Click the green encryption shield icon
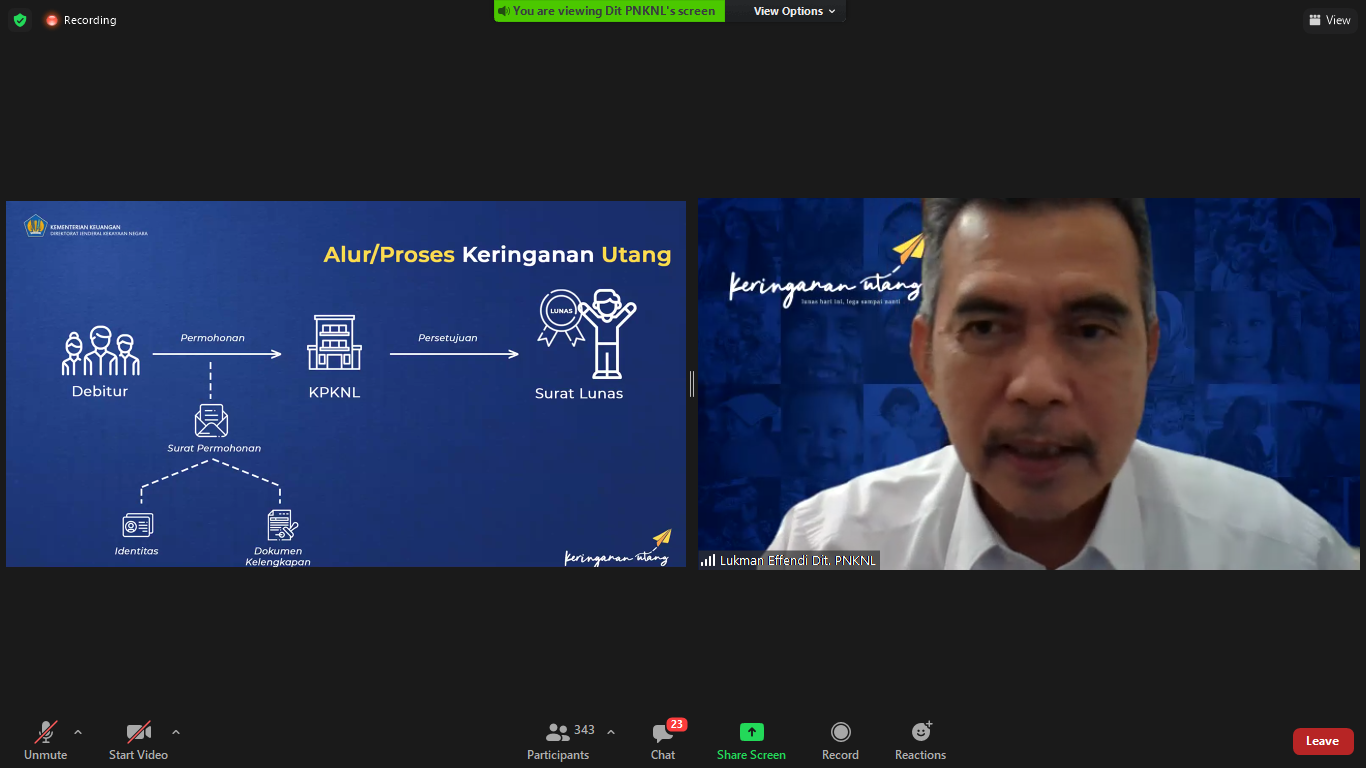This screenshot has height=768, width=1366. click(x=20, y=20)
